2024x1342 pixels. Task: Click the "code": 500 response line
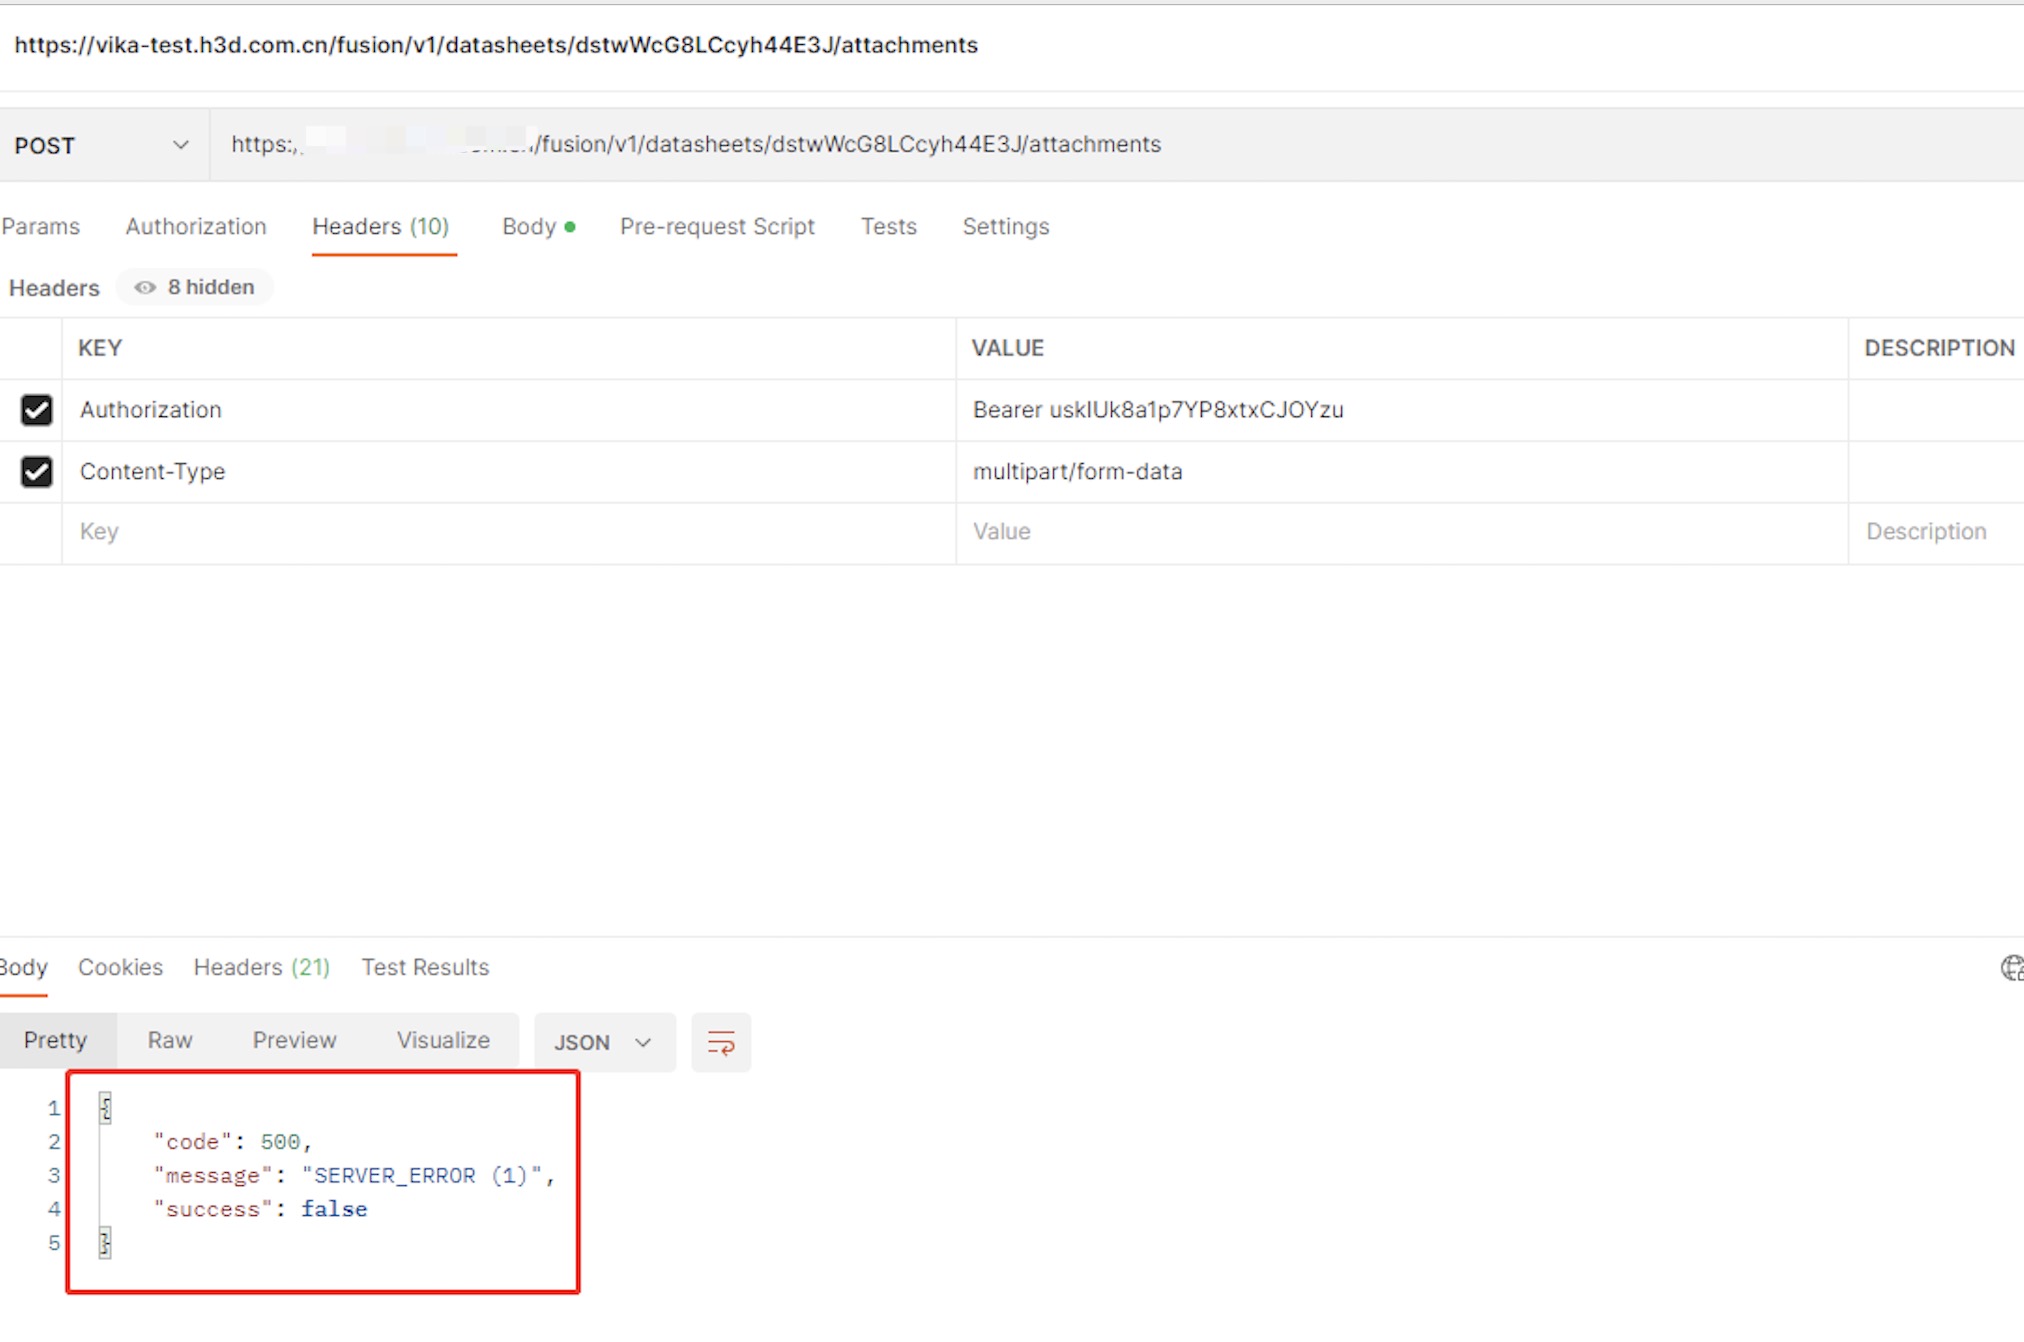pyautogui.click(x=233, y=1142)
